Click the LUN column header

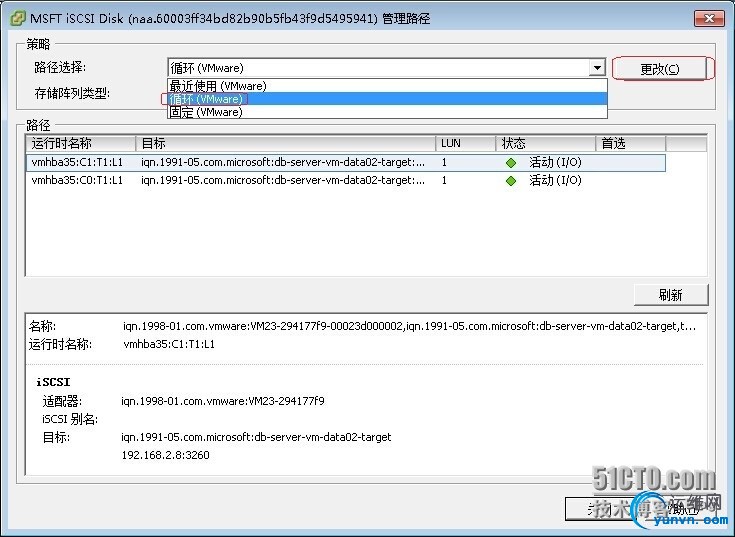(x=465, y=143)
